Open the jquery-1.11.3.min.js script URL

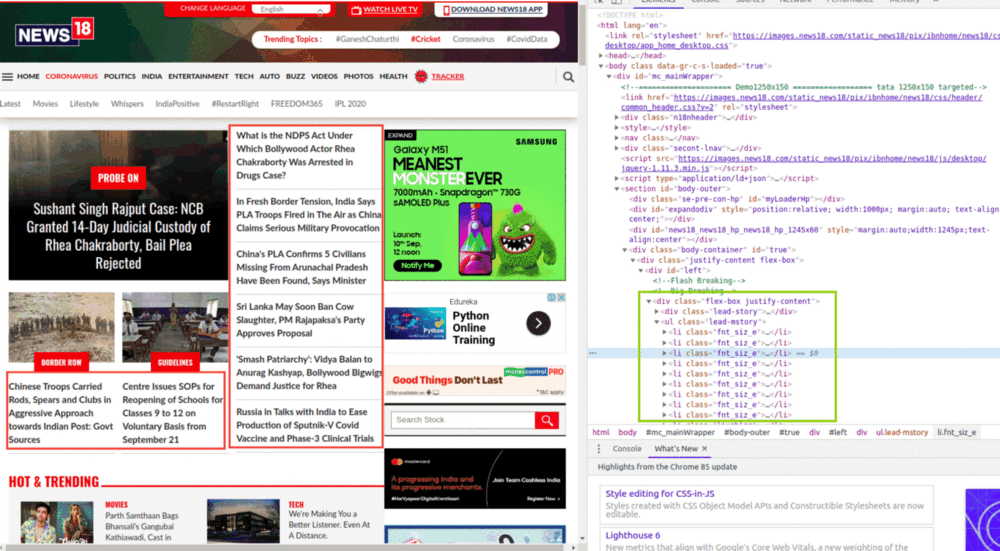coord(804,163)
